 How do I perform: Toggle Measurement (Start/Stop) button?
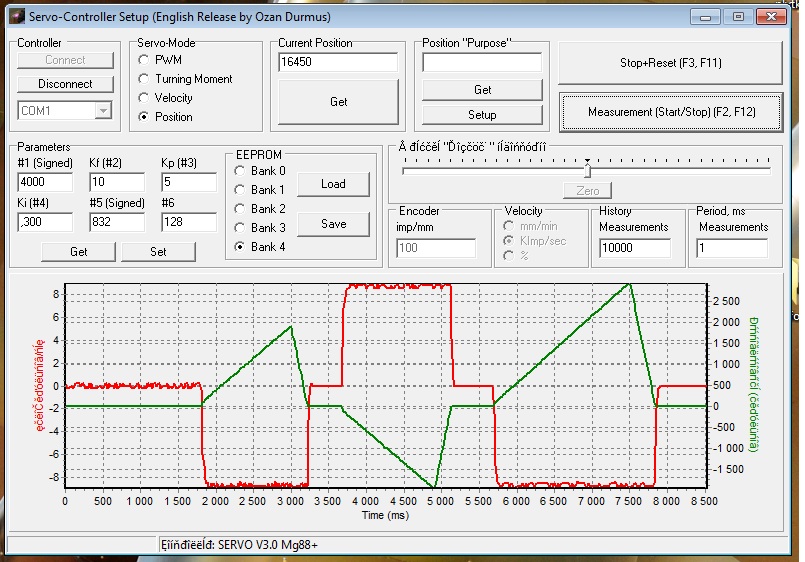pyautogui.click(x=671, y=112)
